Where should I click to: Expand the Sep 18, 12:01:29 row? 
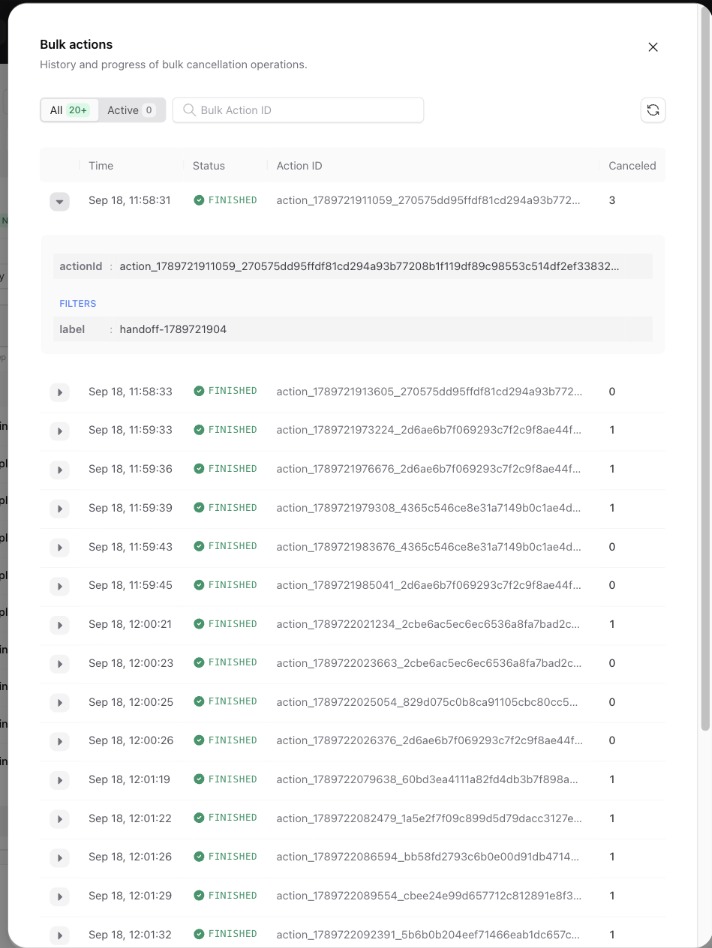click(59, 897)
